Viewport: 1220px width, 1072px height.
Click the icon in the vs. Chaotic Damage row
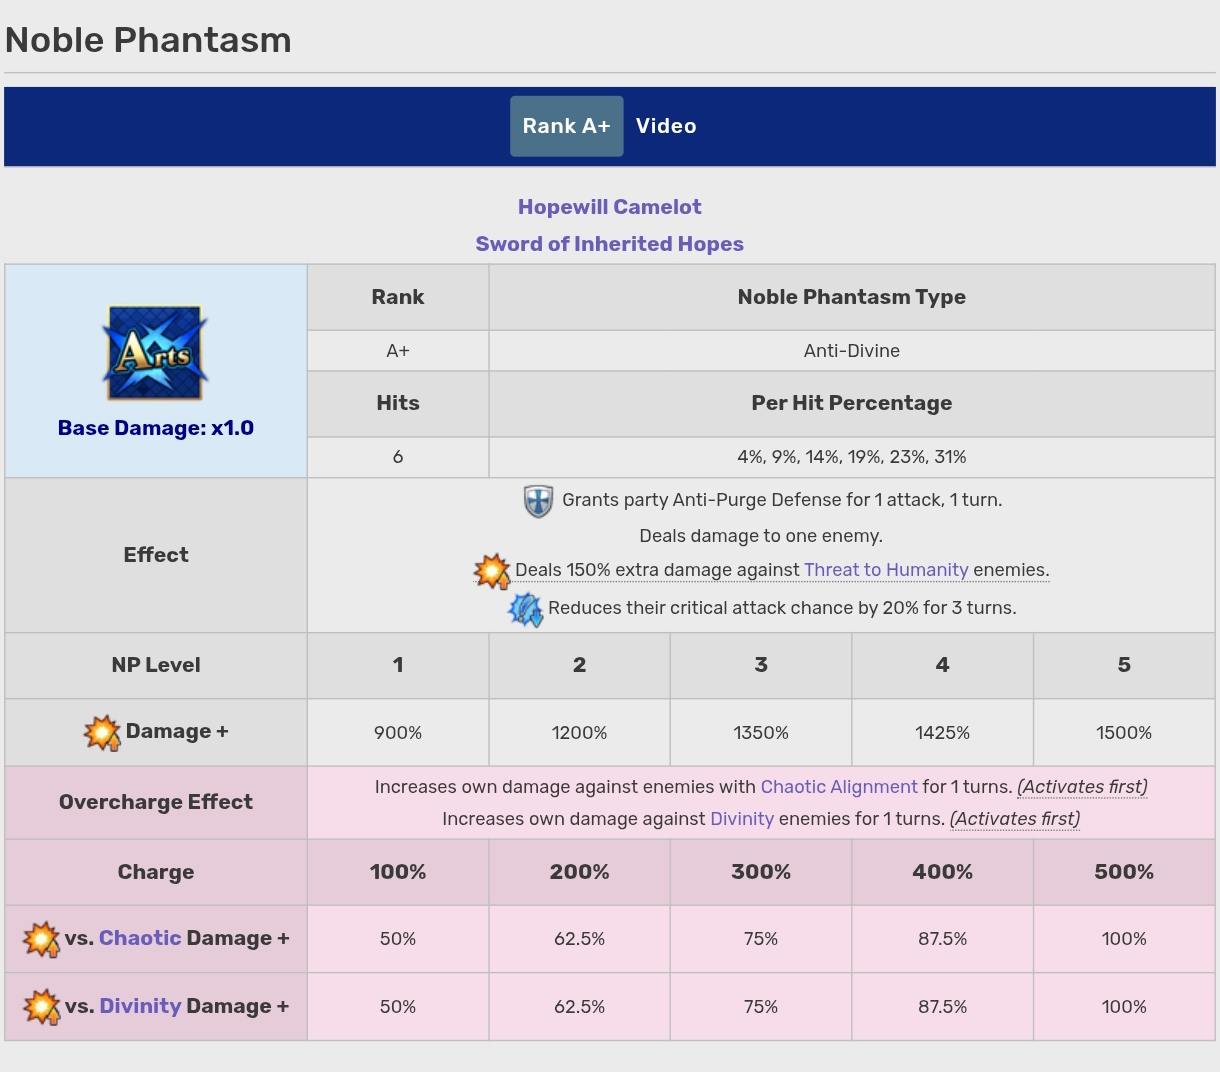(41, 939)
